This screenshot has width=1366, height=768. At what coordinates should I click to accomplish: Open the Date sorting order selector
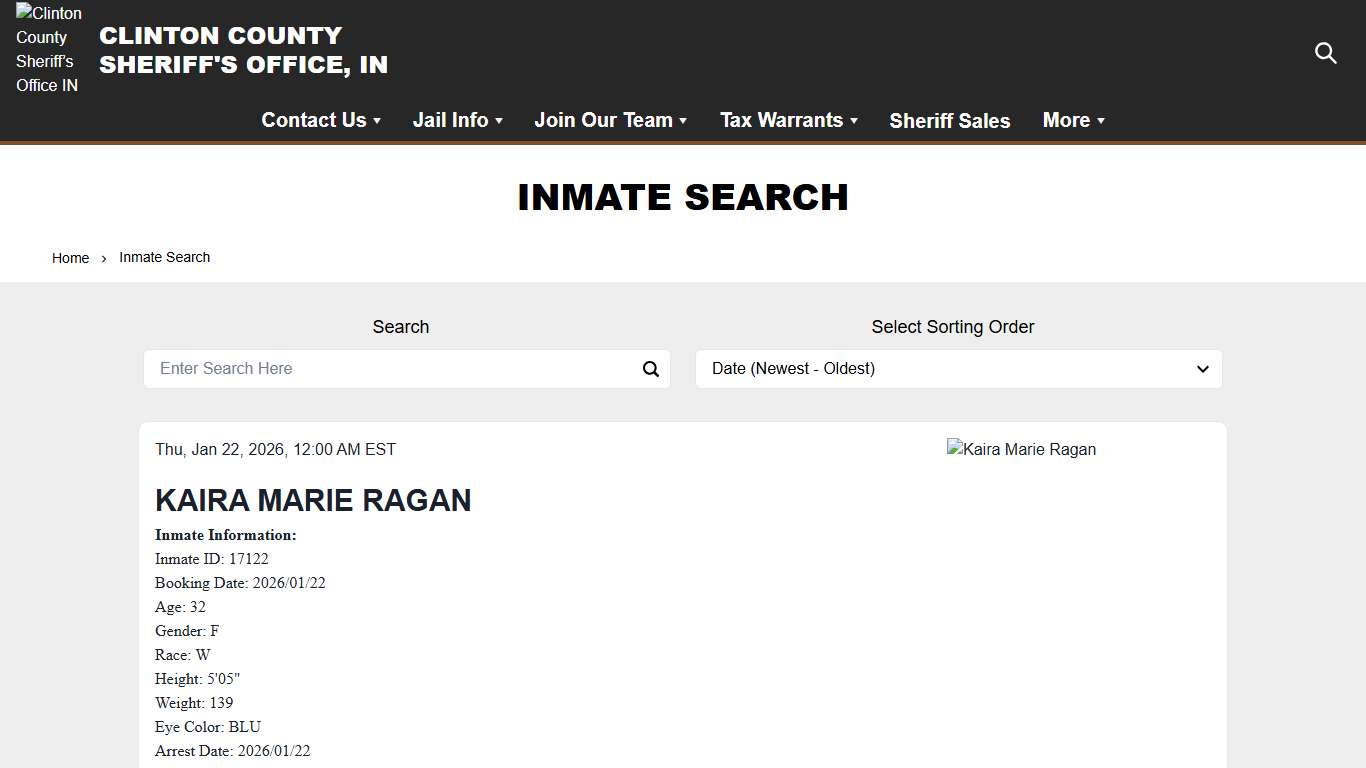point(958,369)
